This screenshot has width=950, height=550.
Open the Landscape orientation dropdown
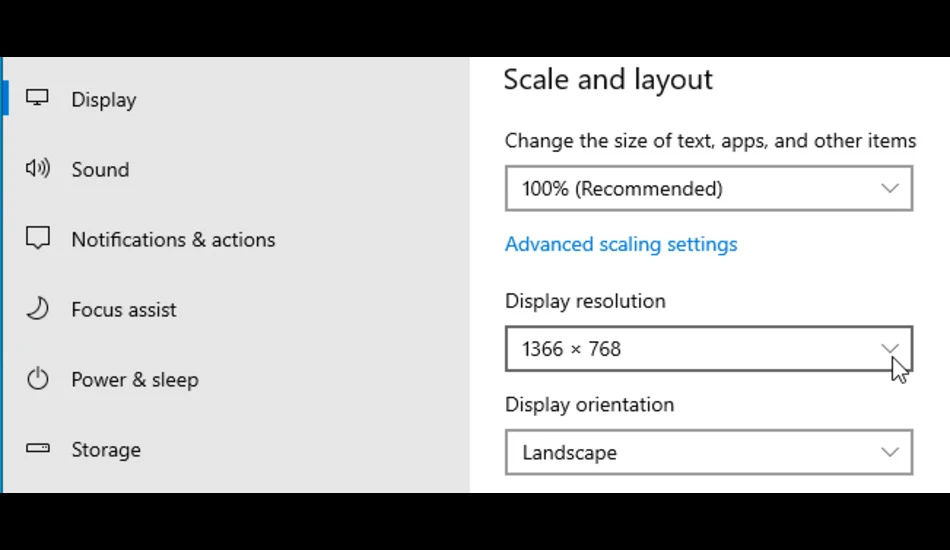tap(709, 452)
